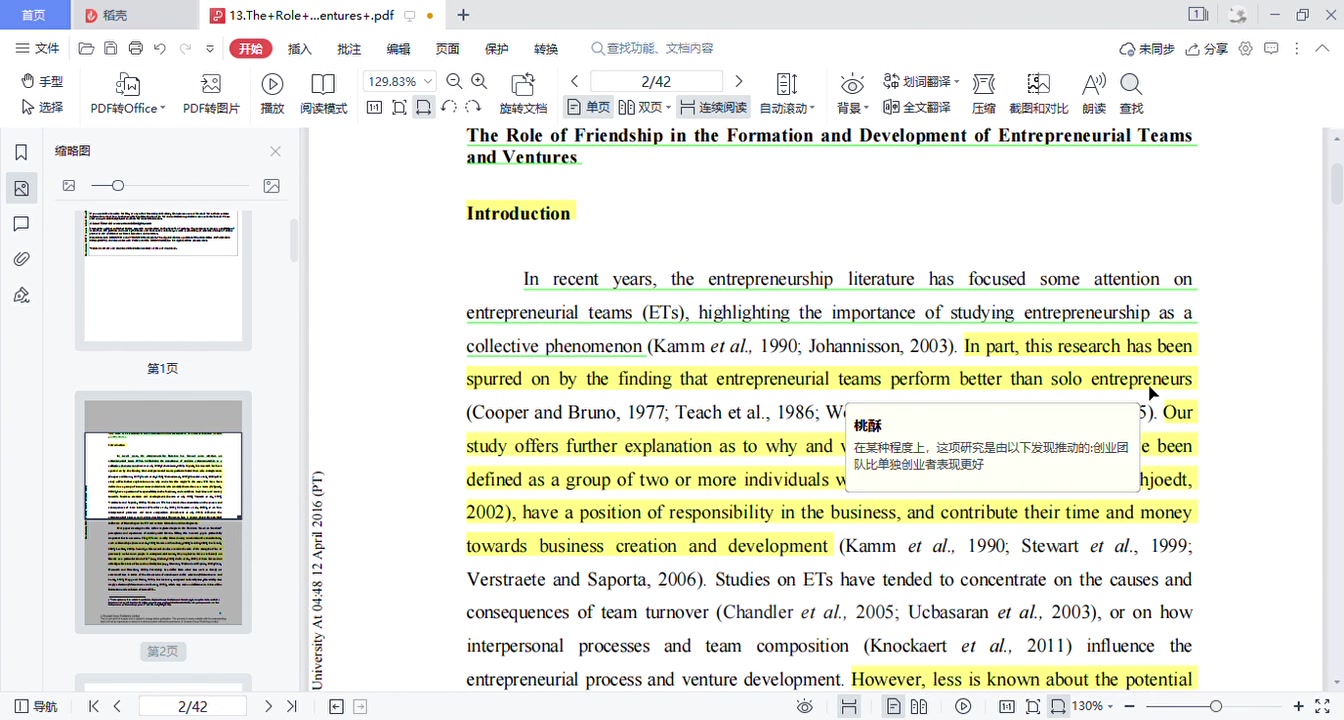This screenshot has width=1344, height=720.
Task: Toggle Continuous reading (连续阅读)
Action: [712, 107]
